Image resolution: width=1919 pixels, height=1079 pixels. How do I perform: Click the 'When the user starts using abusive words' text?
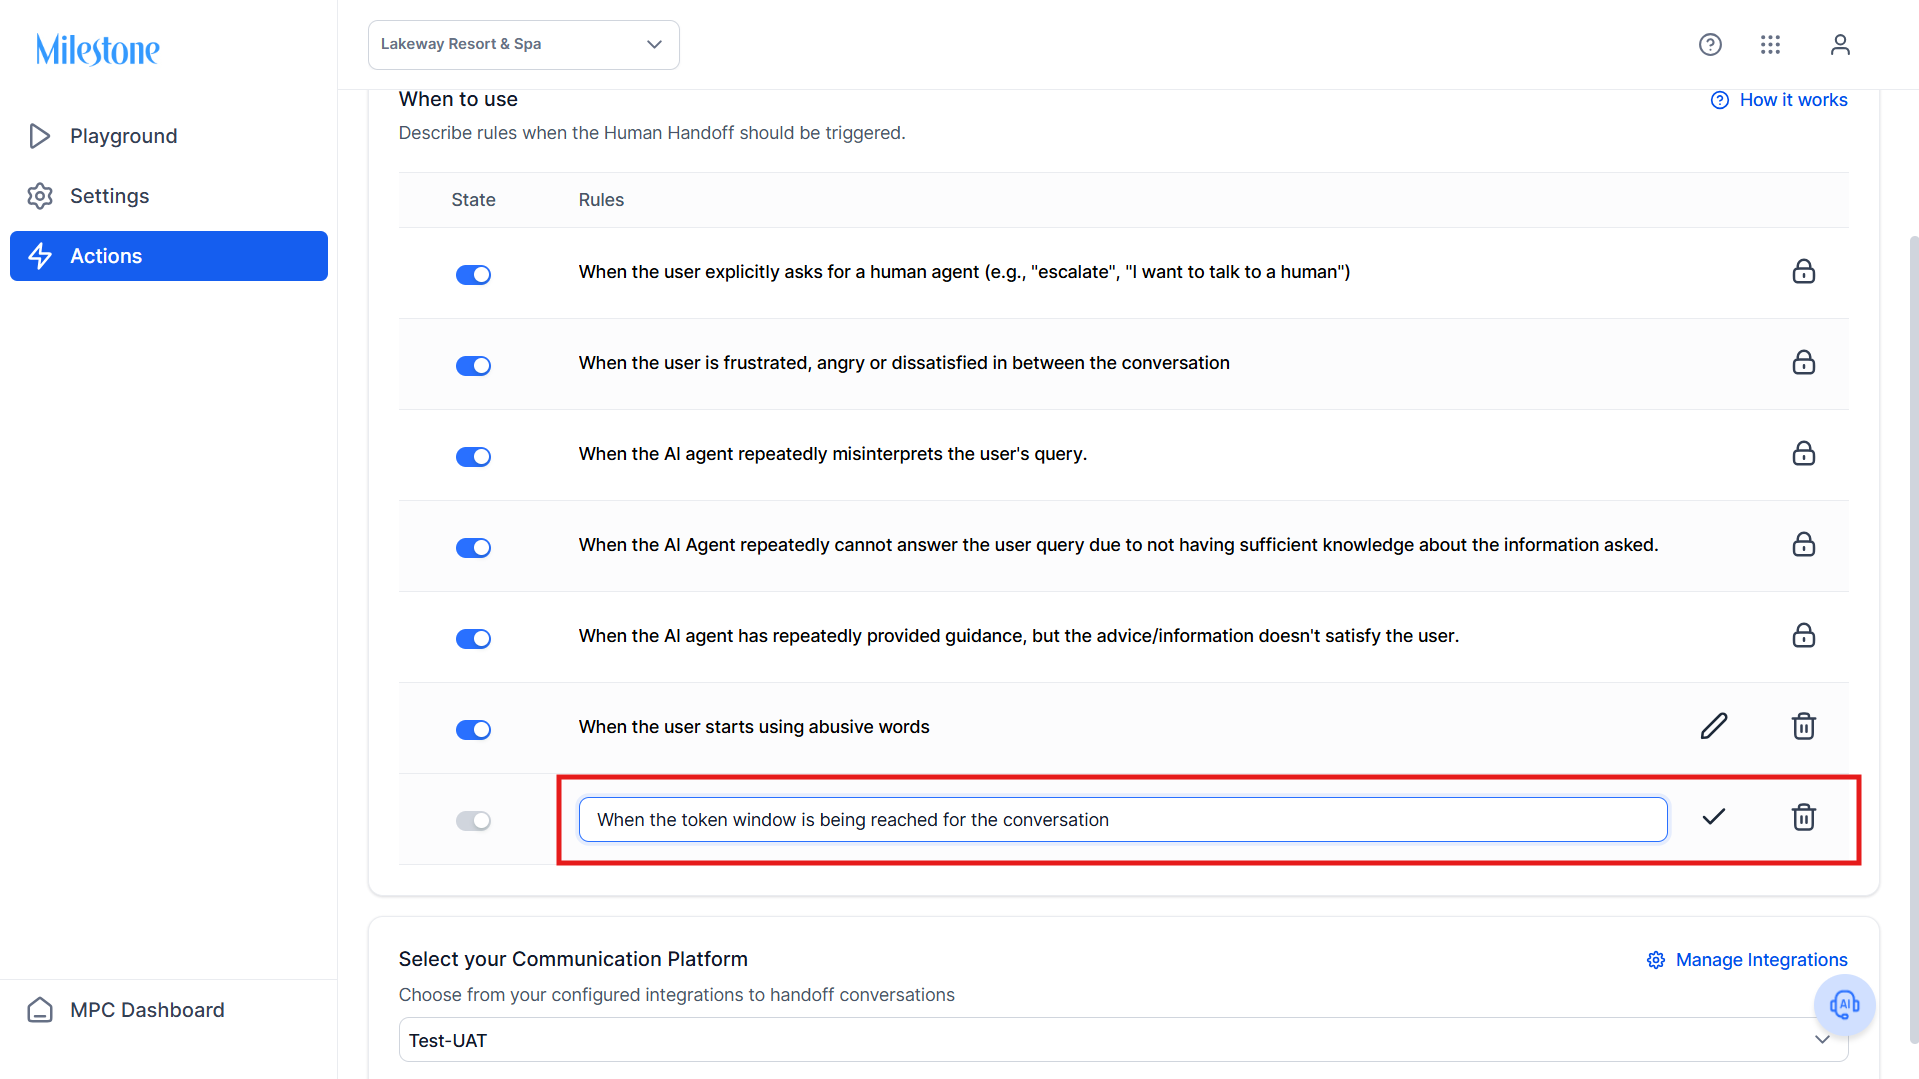(x=754, y=727)
